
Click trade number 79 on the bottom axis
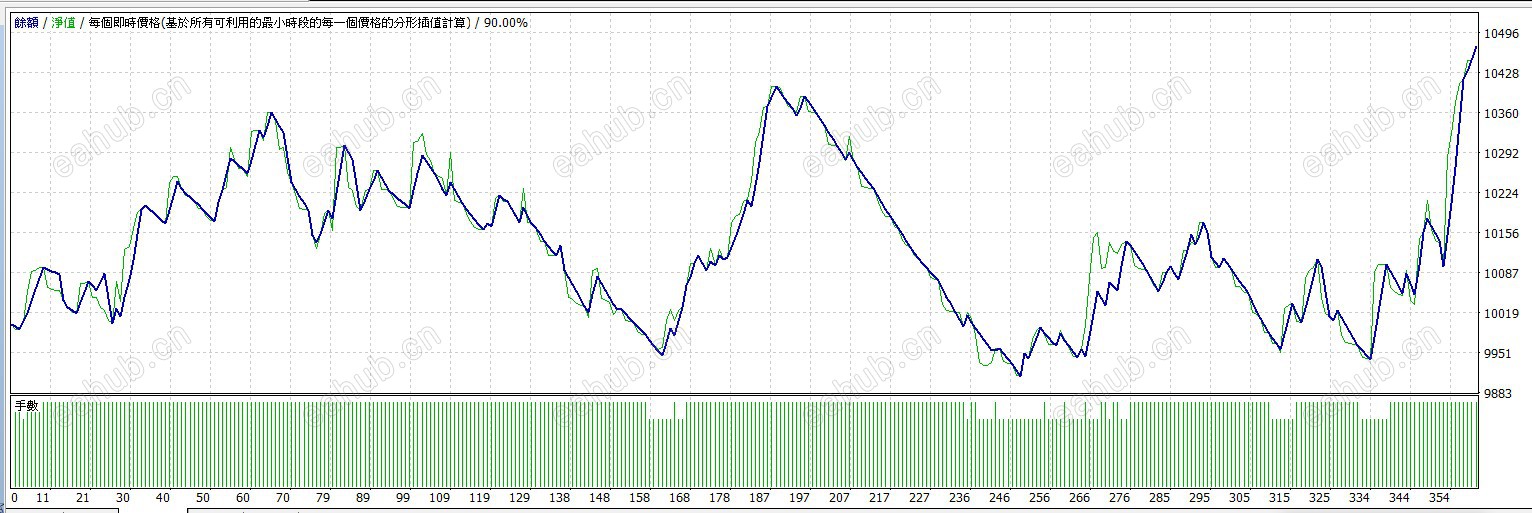coord(323,498)
